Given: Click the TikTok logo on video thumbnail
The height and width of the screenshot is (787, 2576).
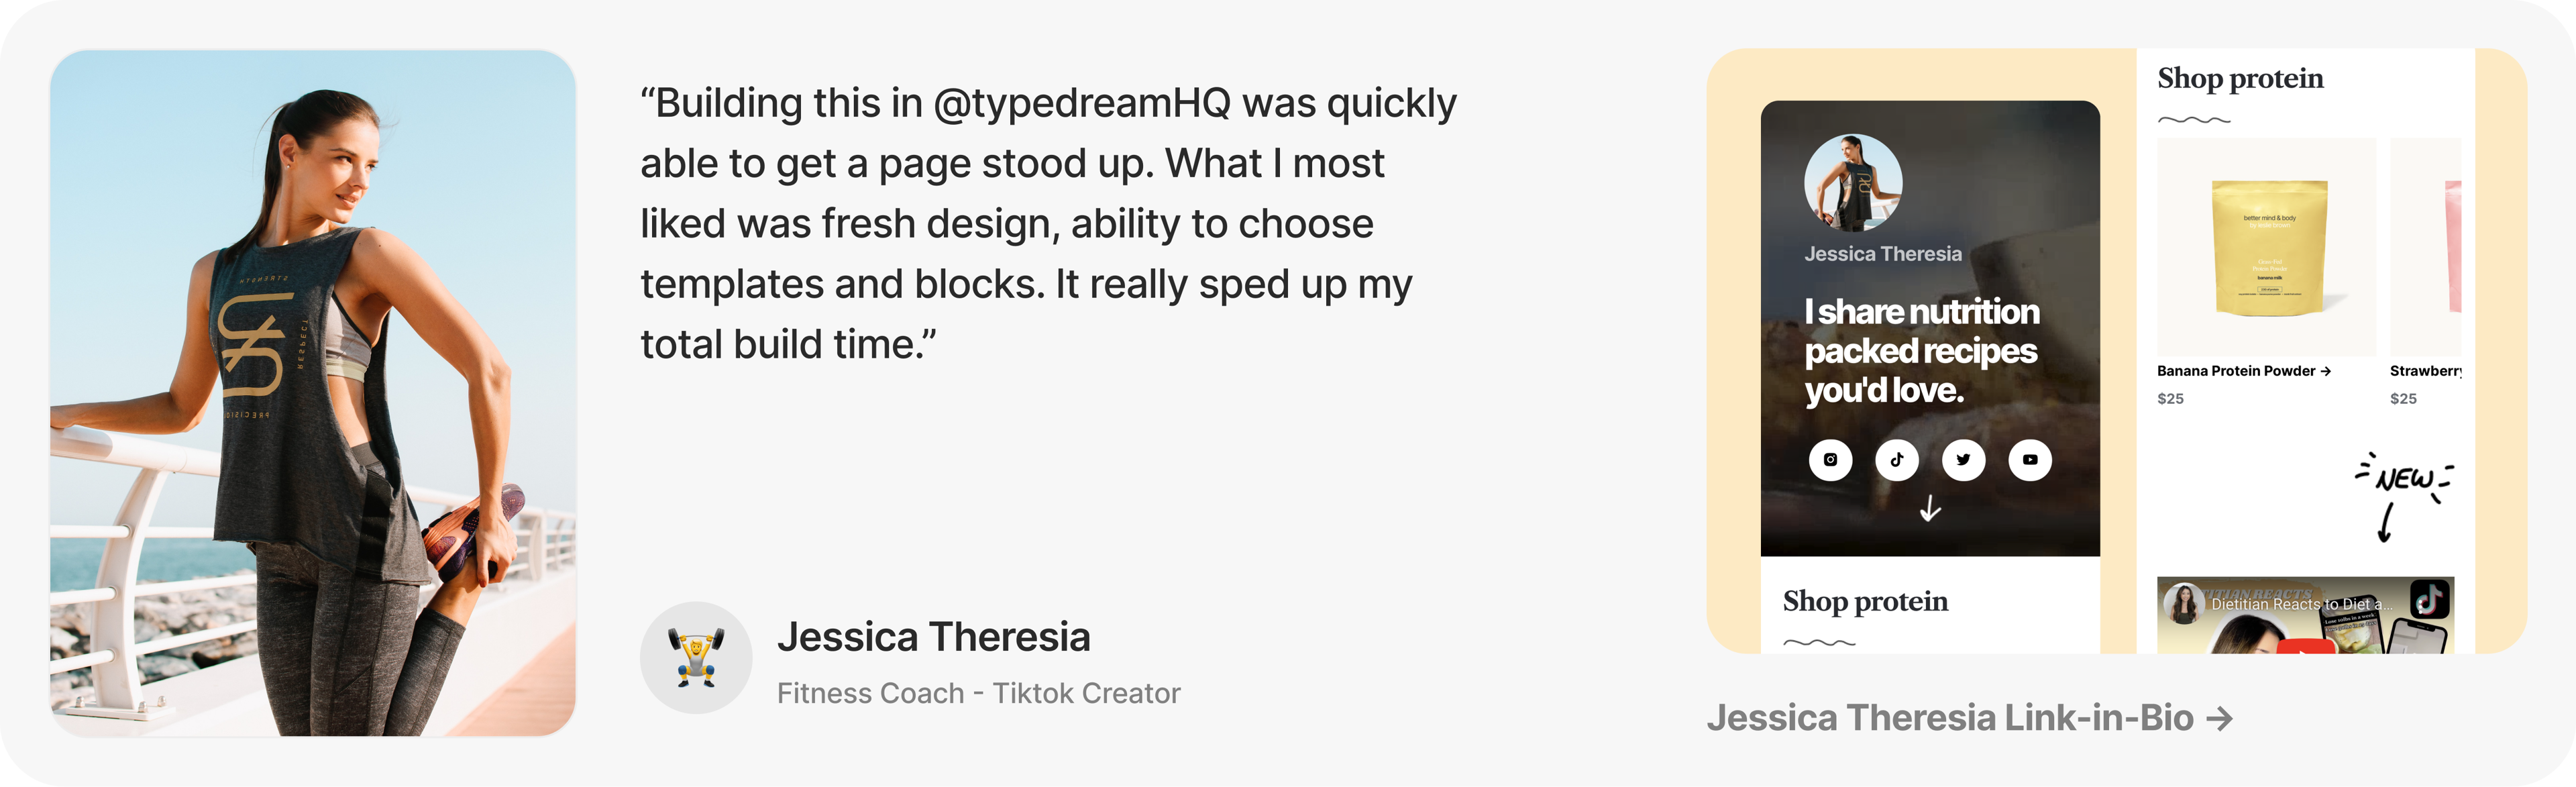Looking at the screenshot, I should [2431, 599].
